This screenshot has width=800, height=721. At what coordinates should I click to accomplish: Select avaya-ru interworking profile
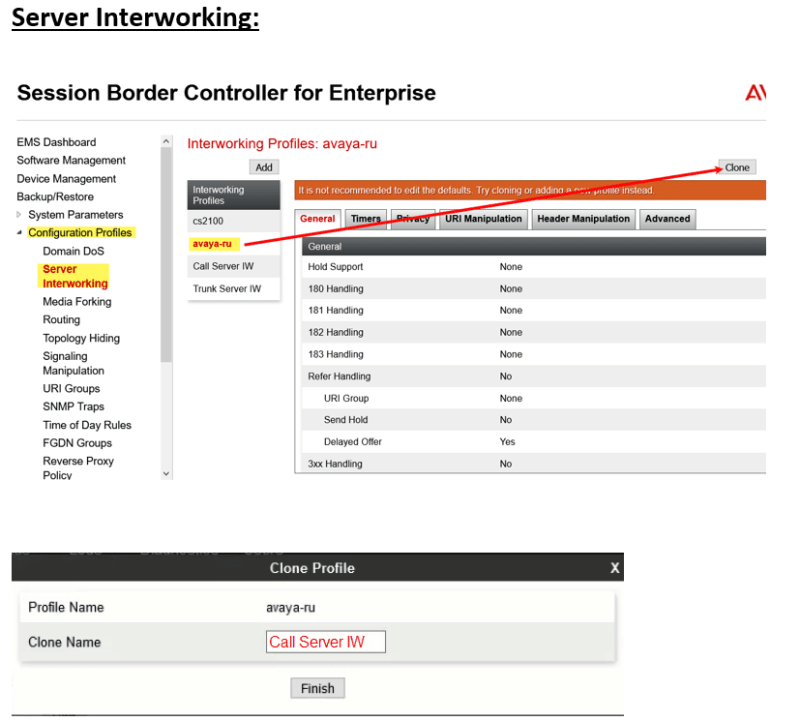(234, 244)
